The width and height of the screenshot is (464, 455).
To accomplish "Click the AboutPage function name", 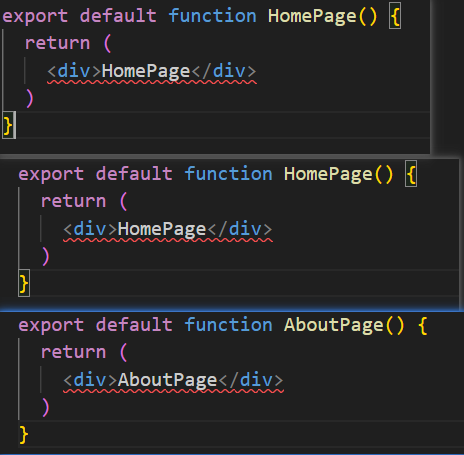I will coord(334,325).
